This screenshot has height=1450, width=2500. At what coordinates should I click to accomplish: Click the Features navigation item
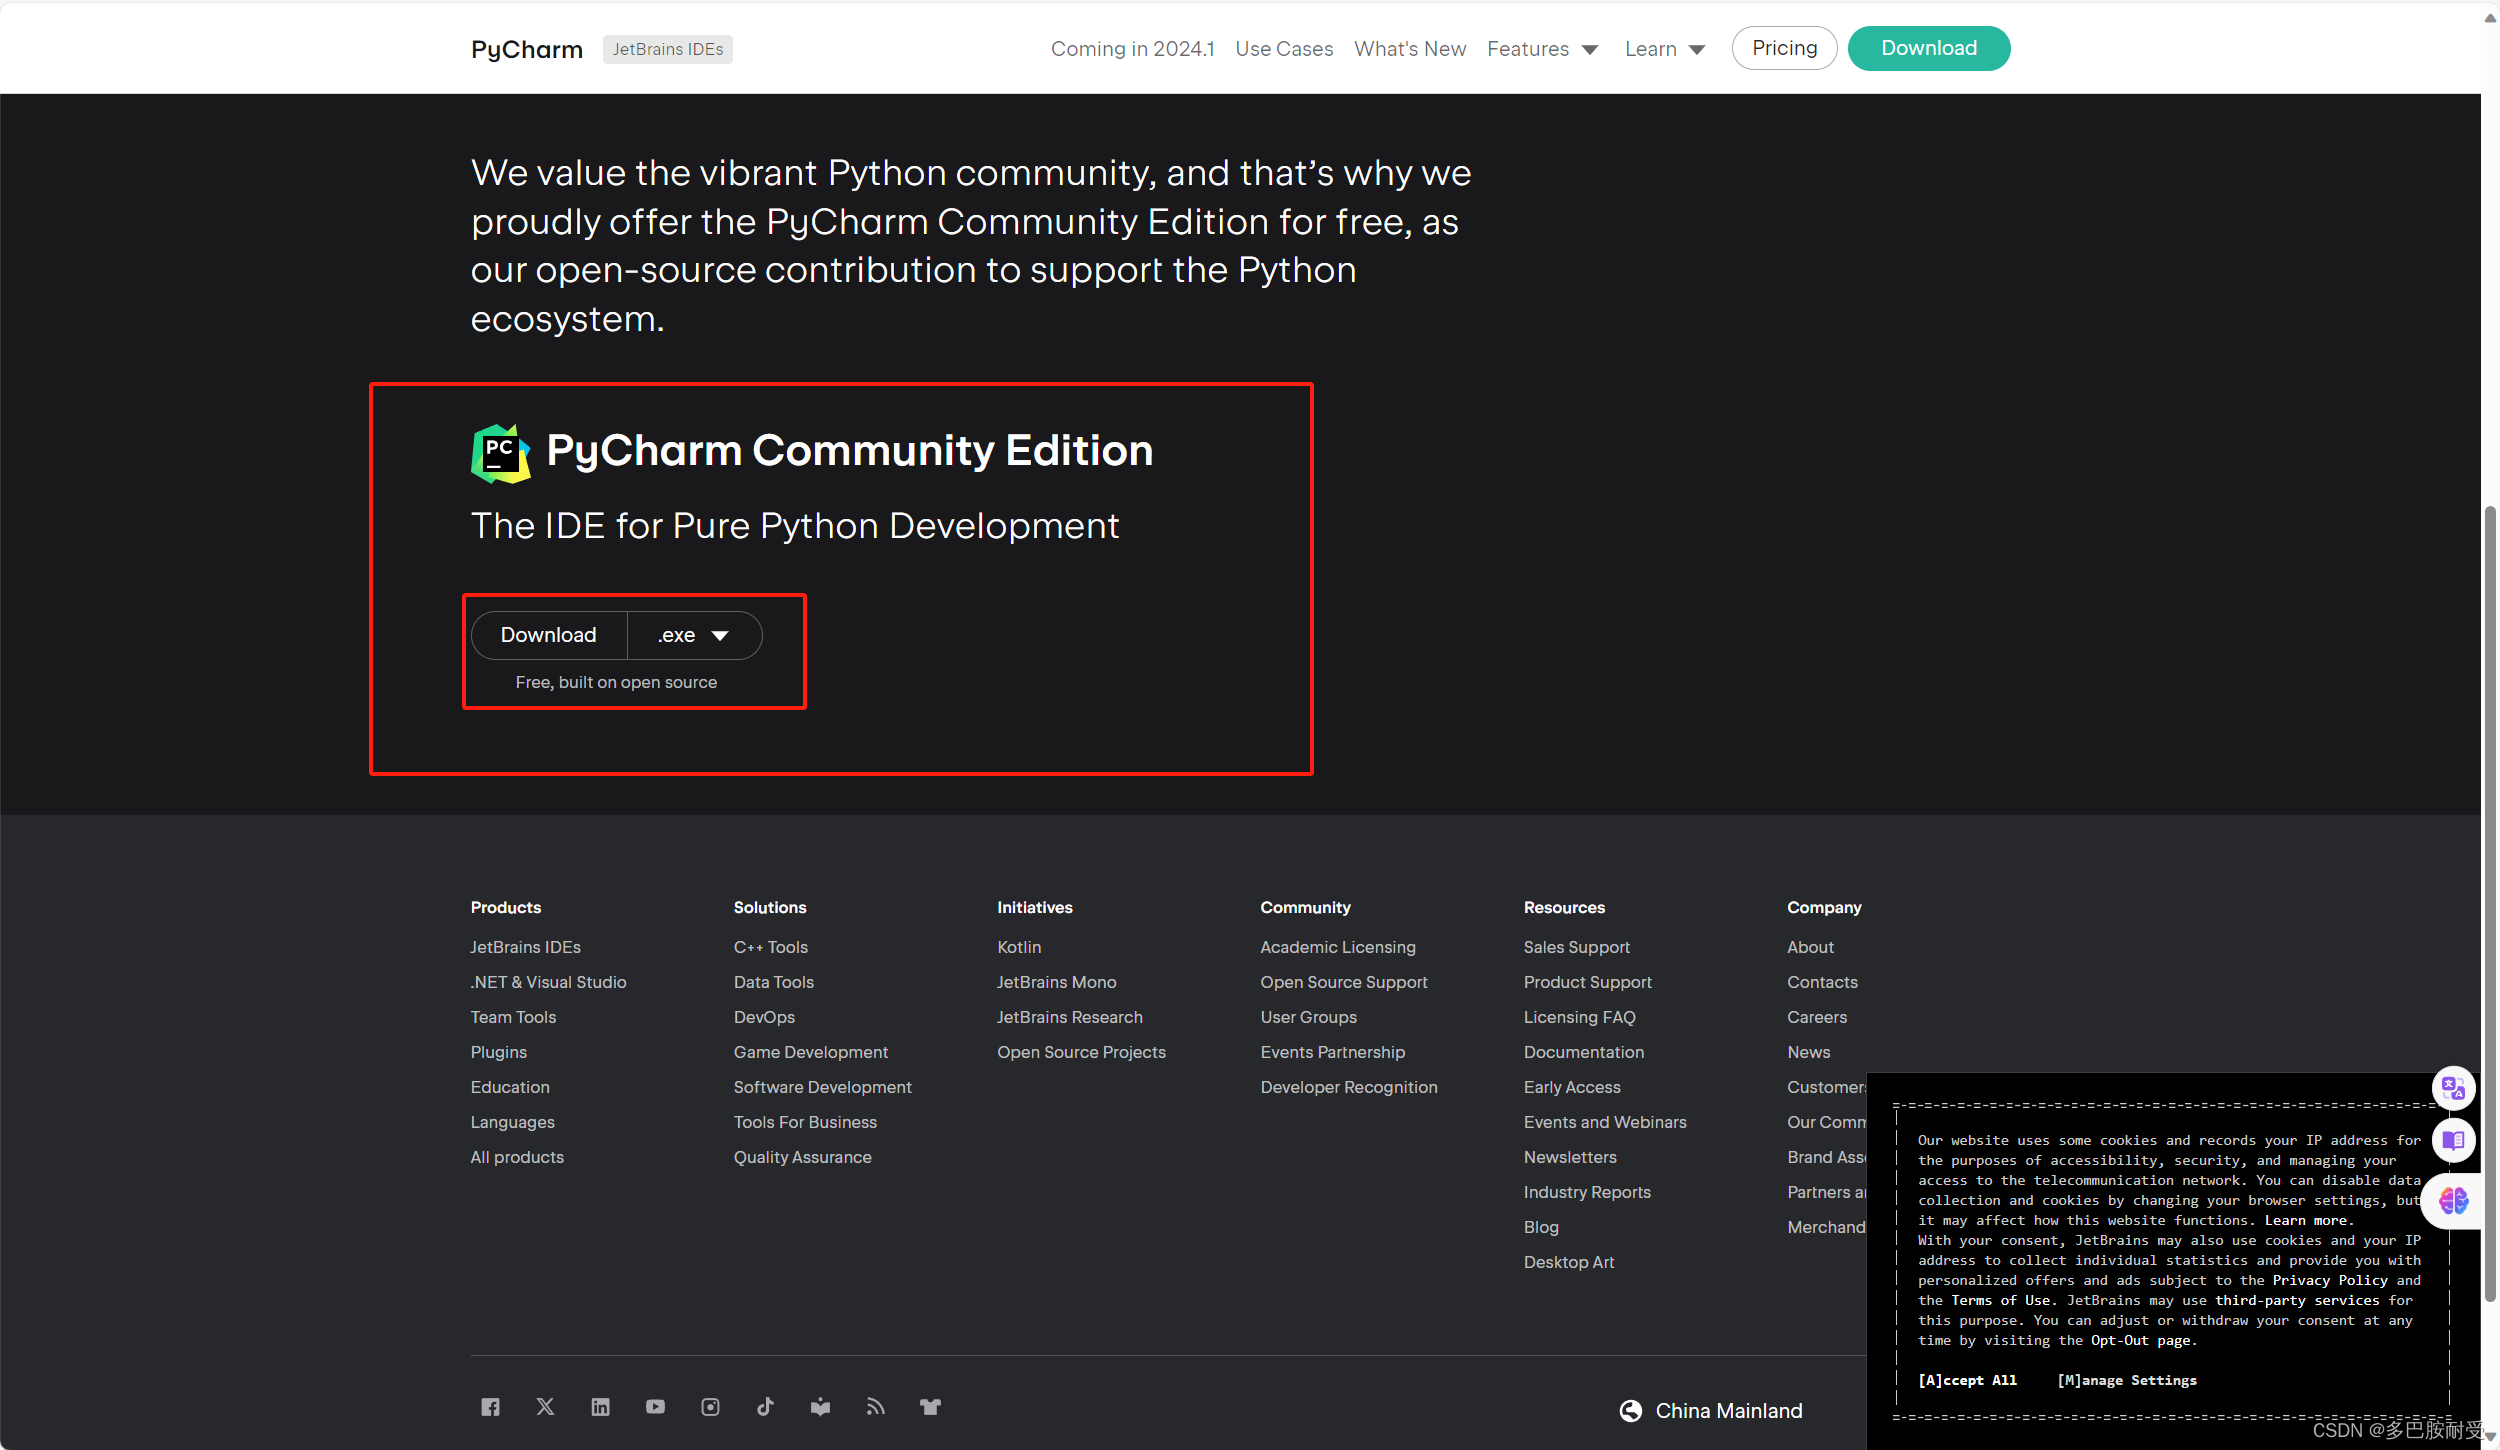[1528, 49]
